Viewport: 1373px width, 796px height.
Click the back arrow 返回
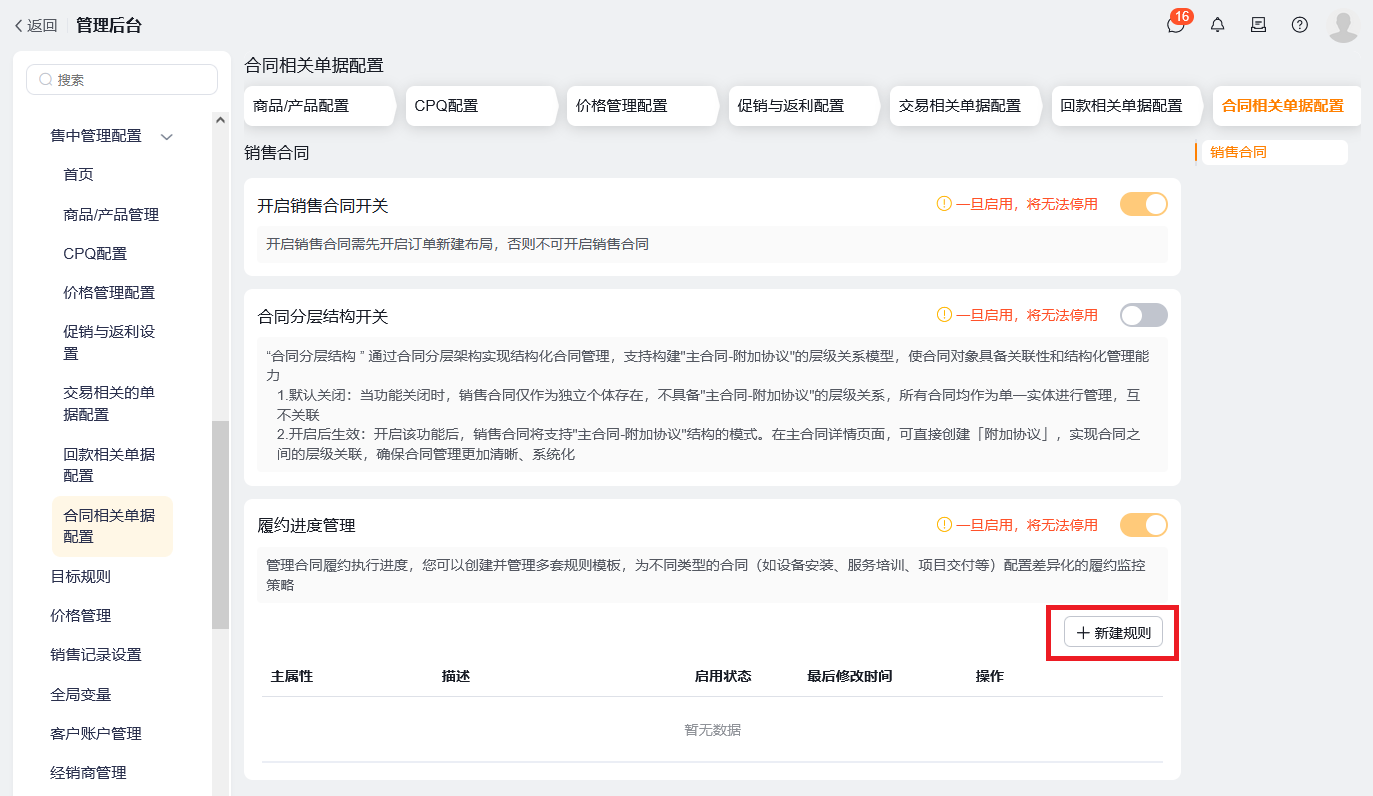35,26
